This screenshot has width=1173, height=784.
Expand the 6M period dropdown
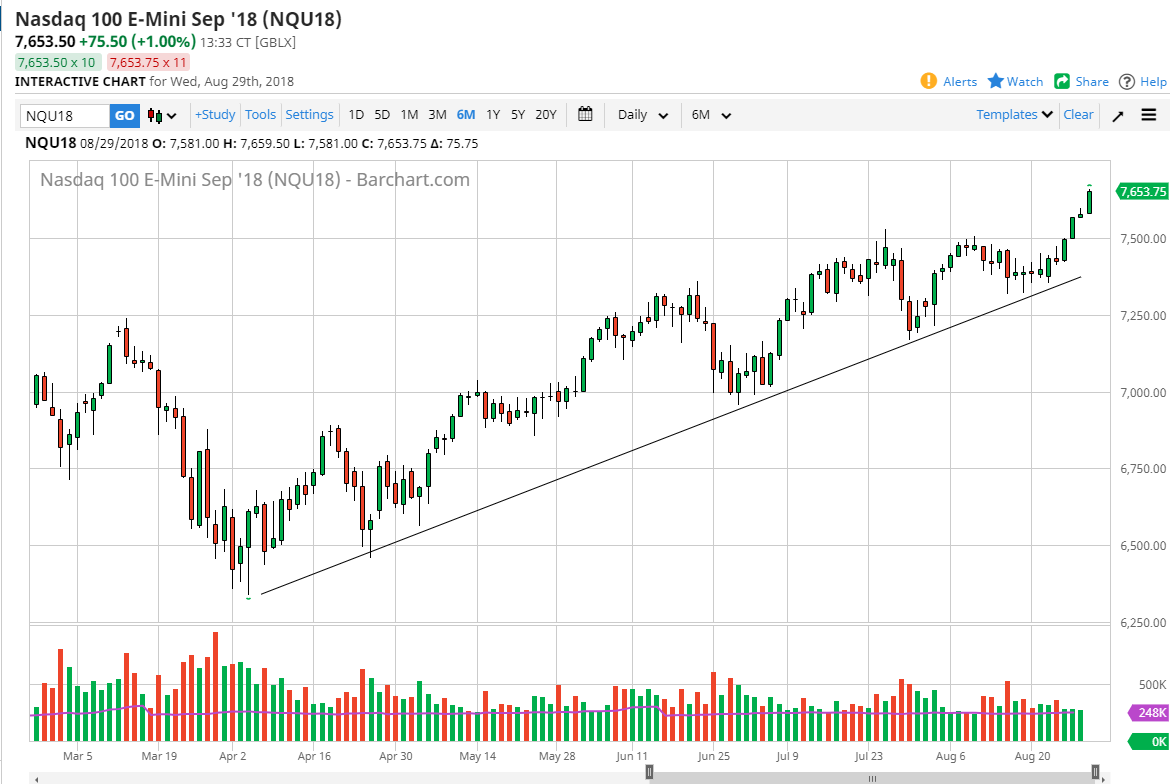click(711, 114)
